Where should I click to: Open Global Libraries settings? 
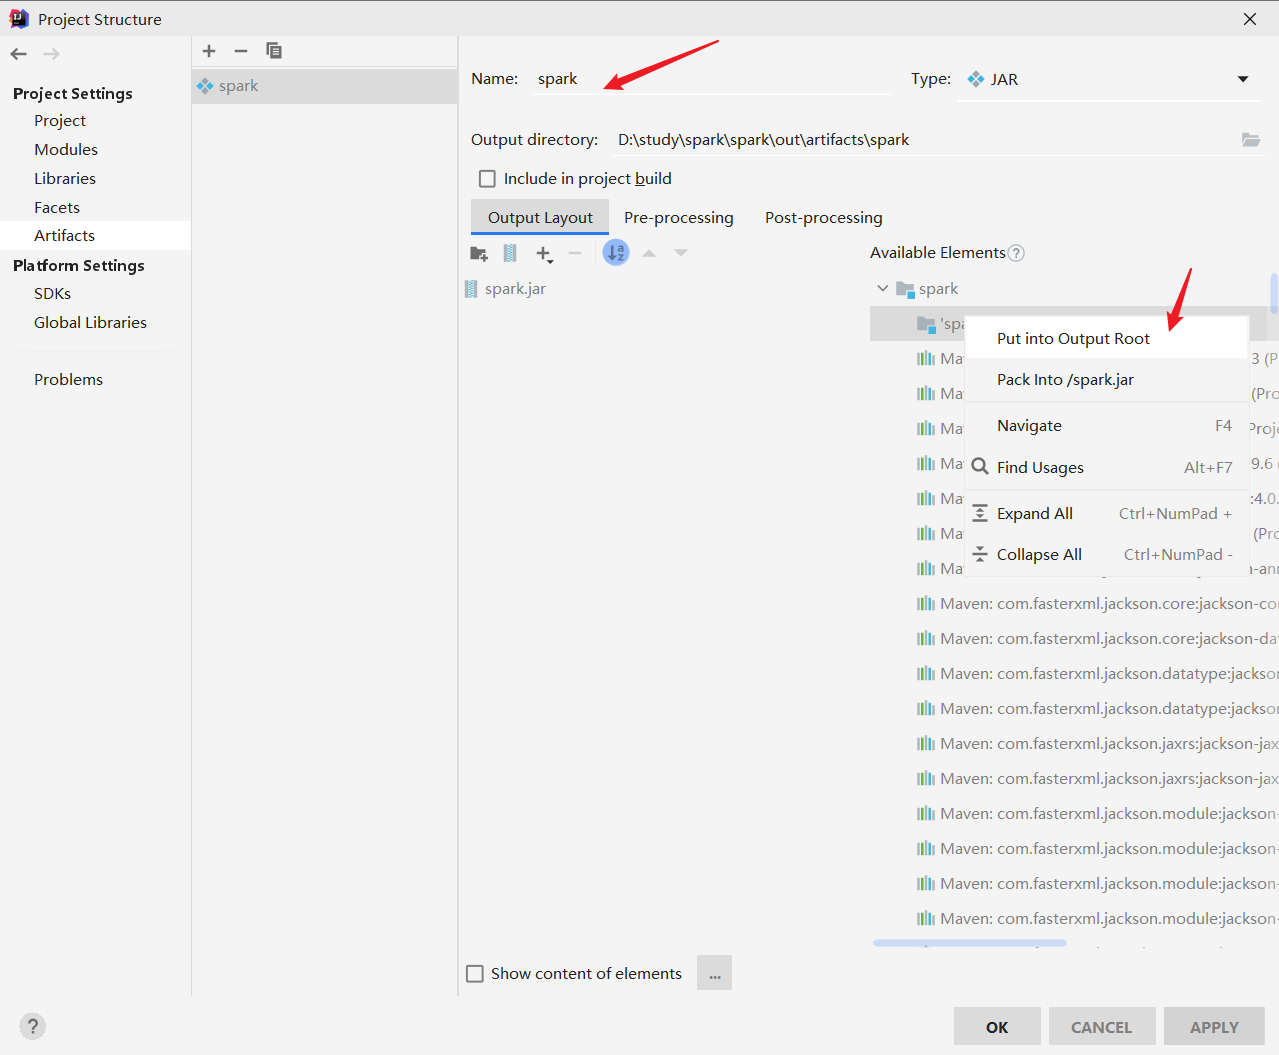(90, 323)
